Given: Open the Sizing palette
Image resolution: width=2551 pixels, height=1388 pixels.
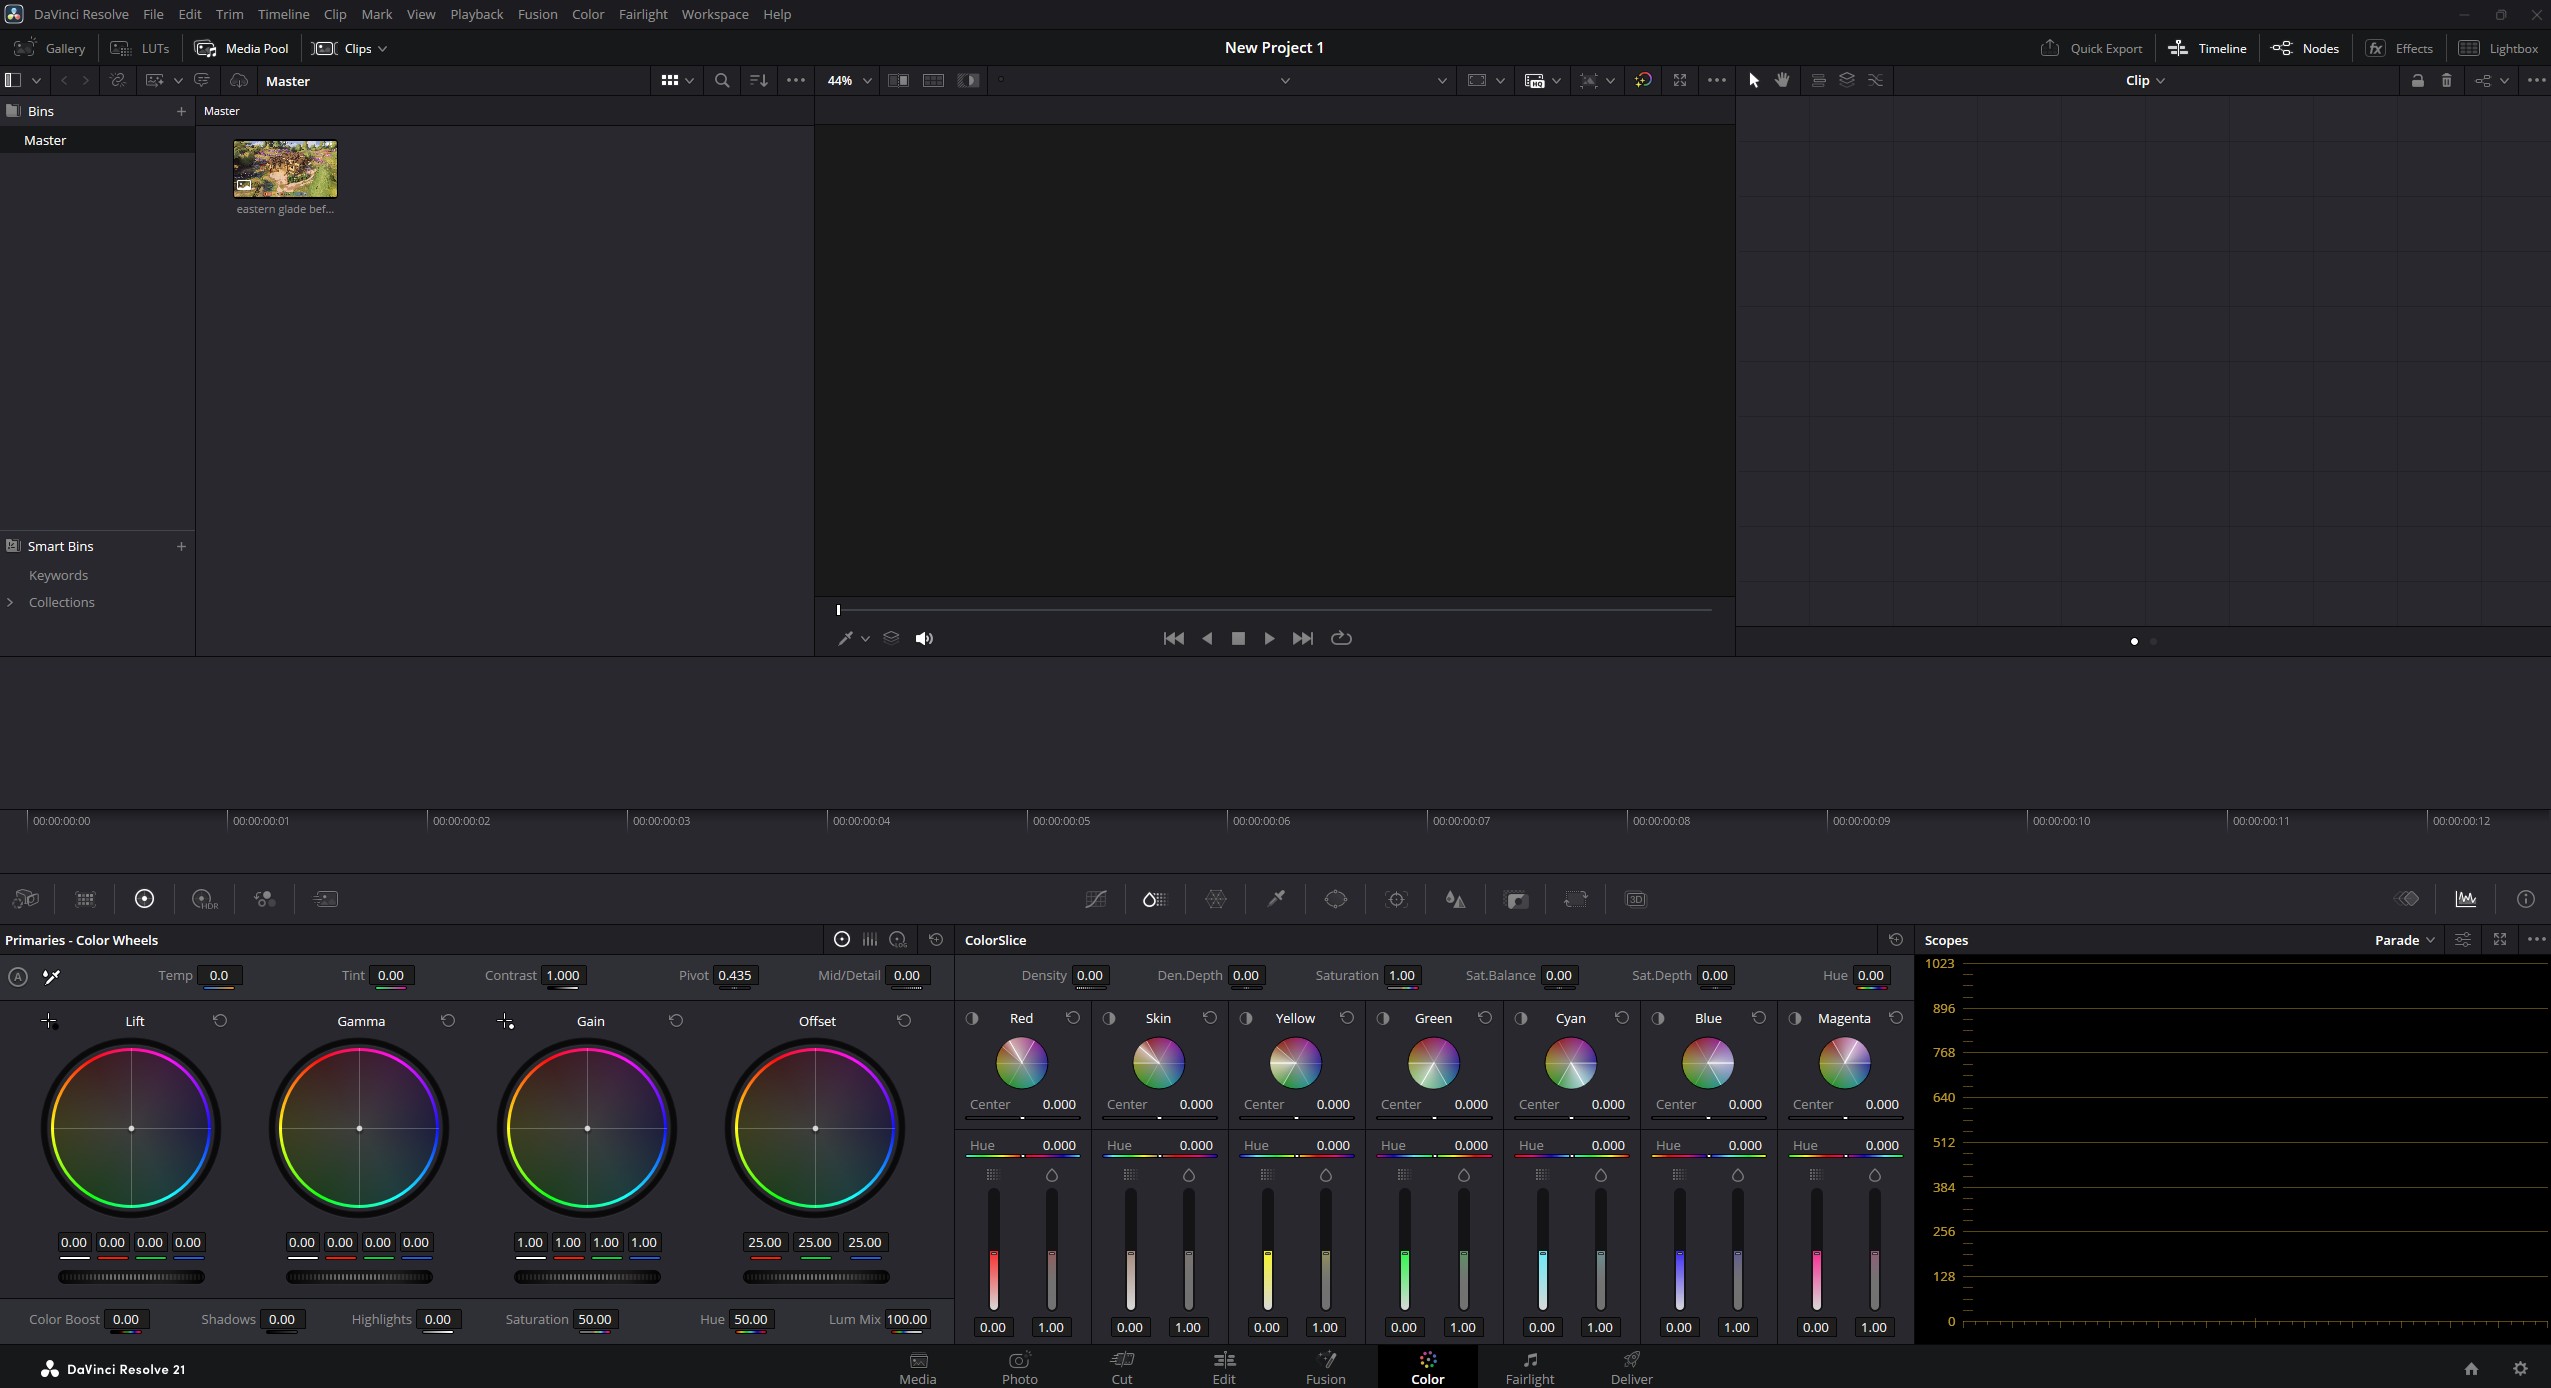Looking at the screenshot, I should 1576,899.
